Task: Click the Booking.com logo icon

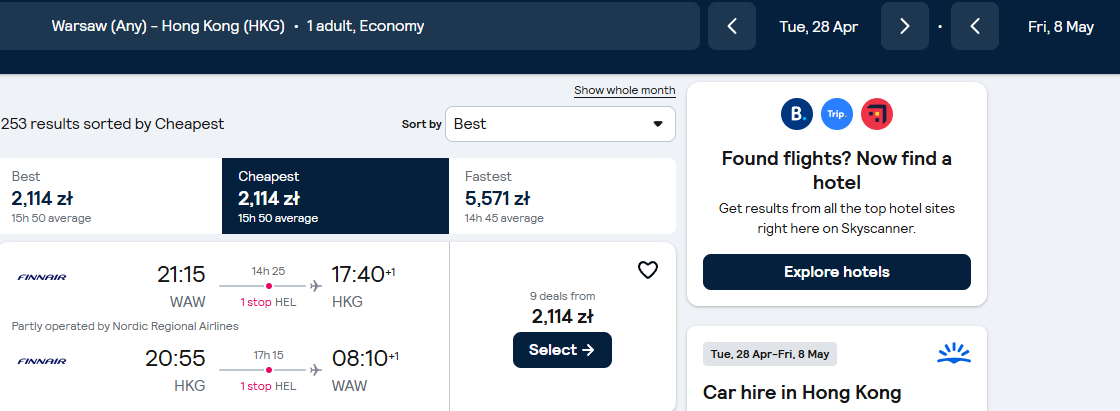Action: point(796,114)
